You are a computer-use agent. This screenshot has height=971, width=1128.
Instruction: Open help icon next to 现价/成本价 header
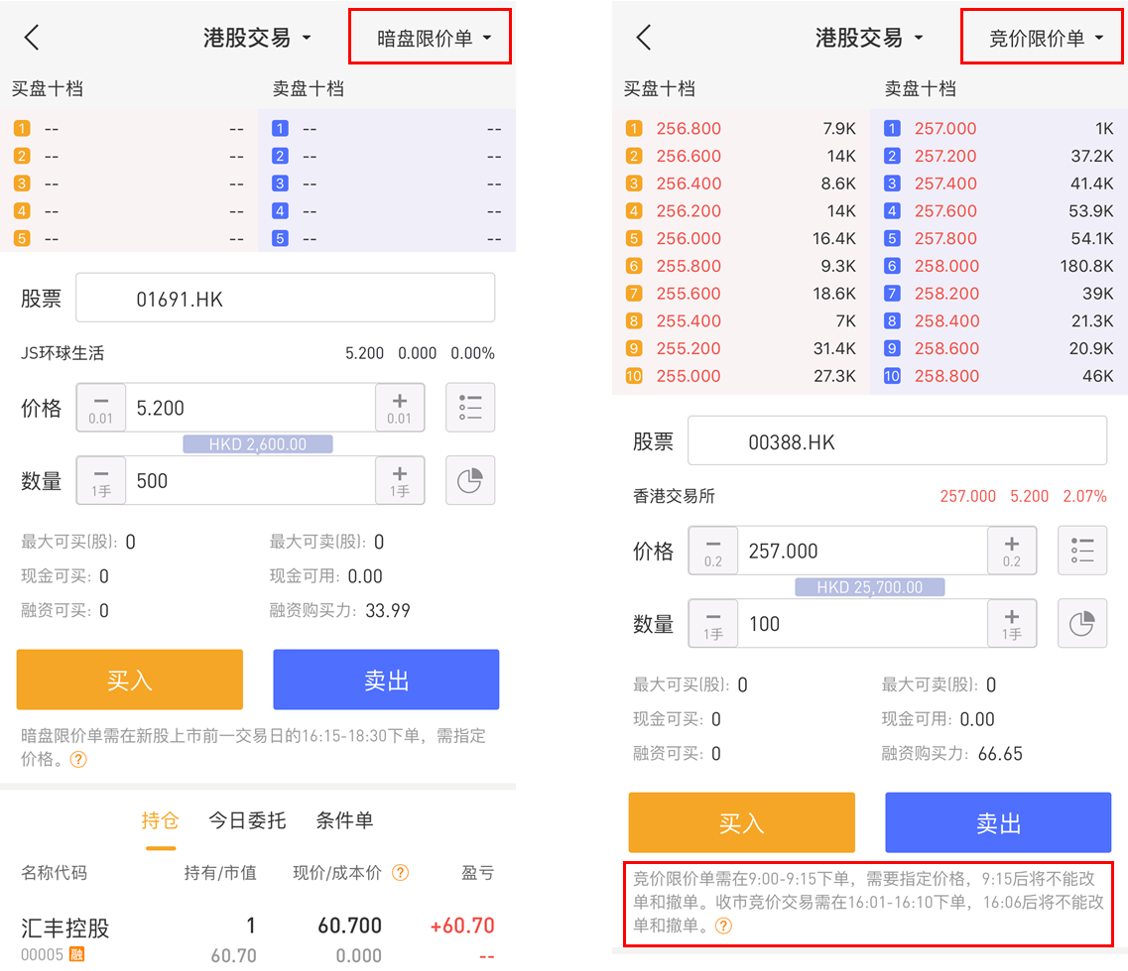point(400,873)
